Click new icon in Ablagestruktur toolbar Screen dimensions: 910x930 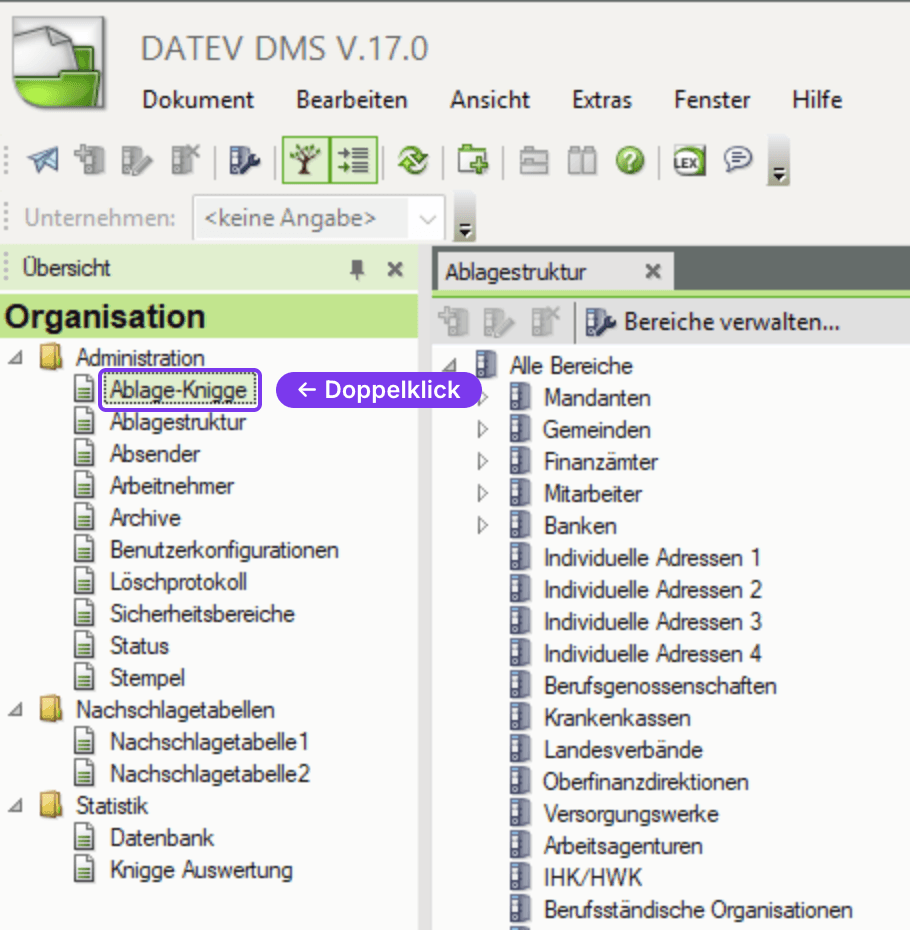click(454, 321)
